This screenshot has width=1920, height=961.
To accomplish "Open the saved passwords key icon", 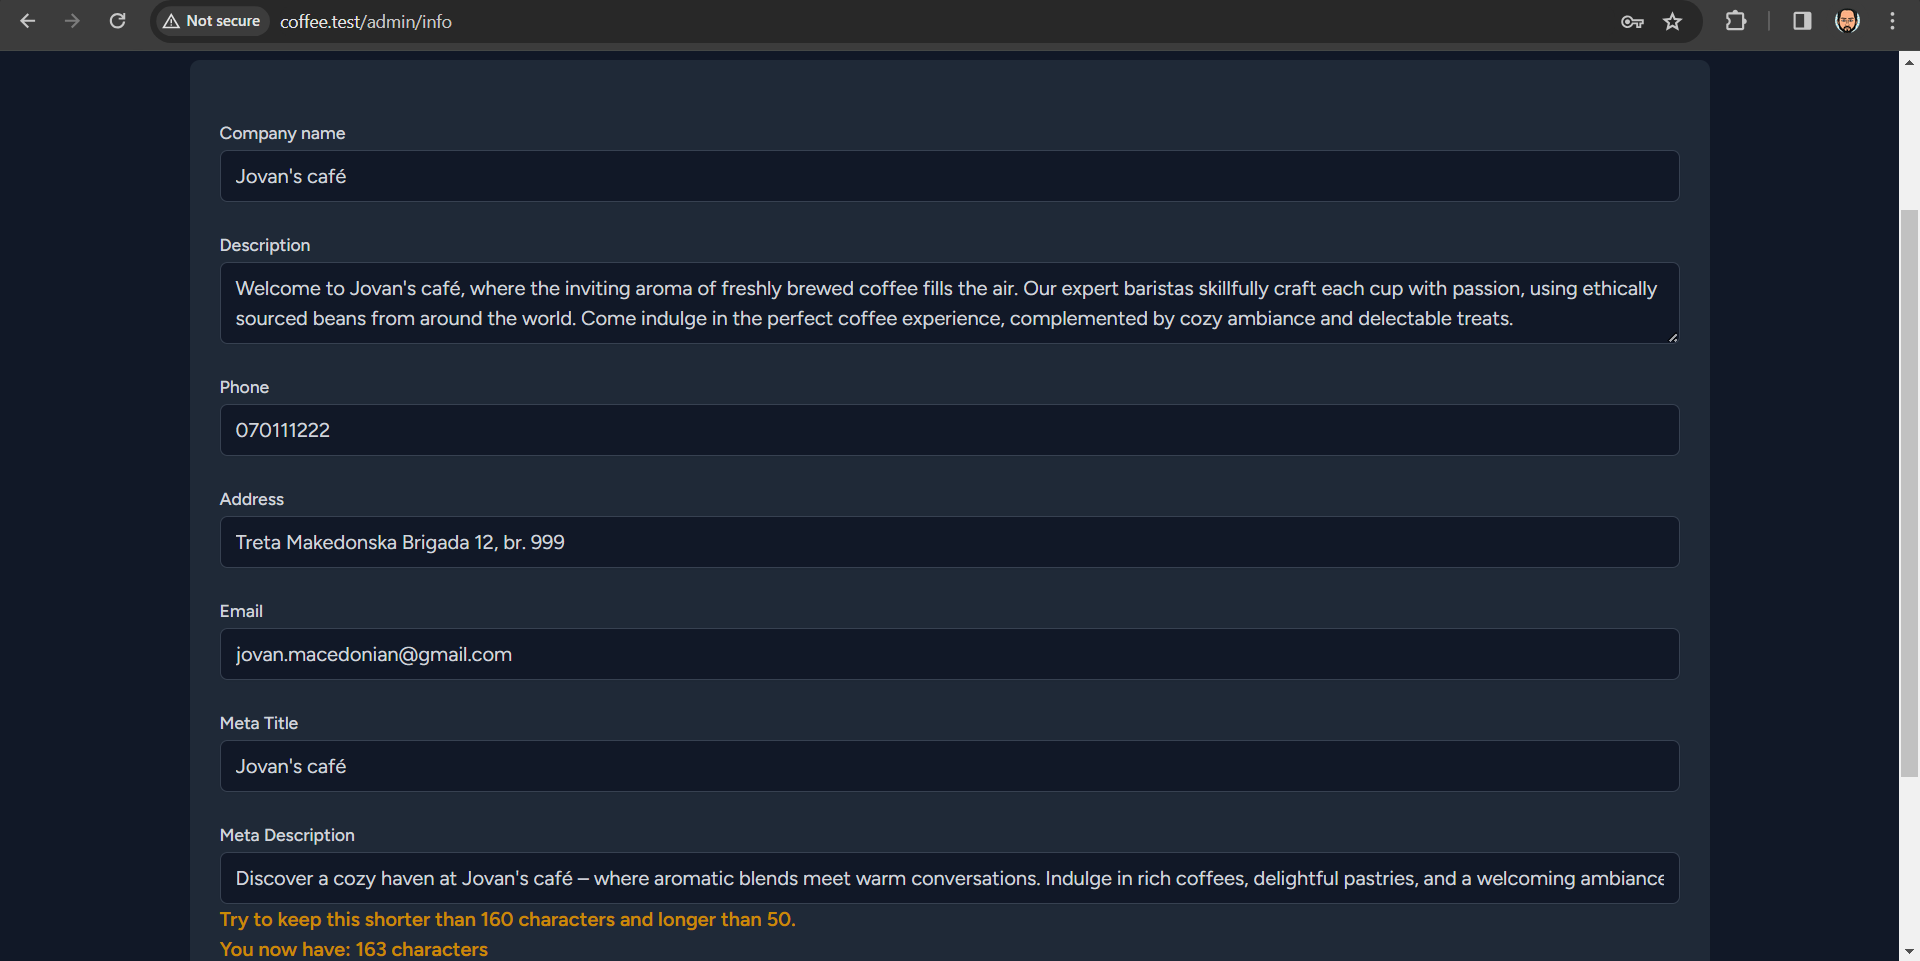I will 1632,22.
